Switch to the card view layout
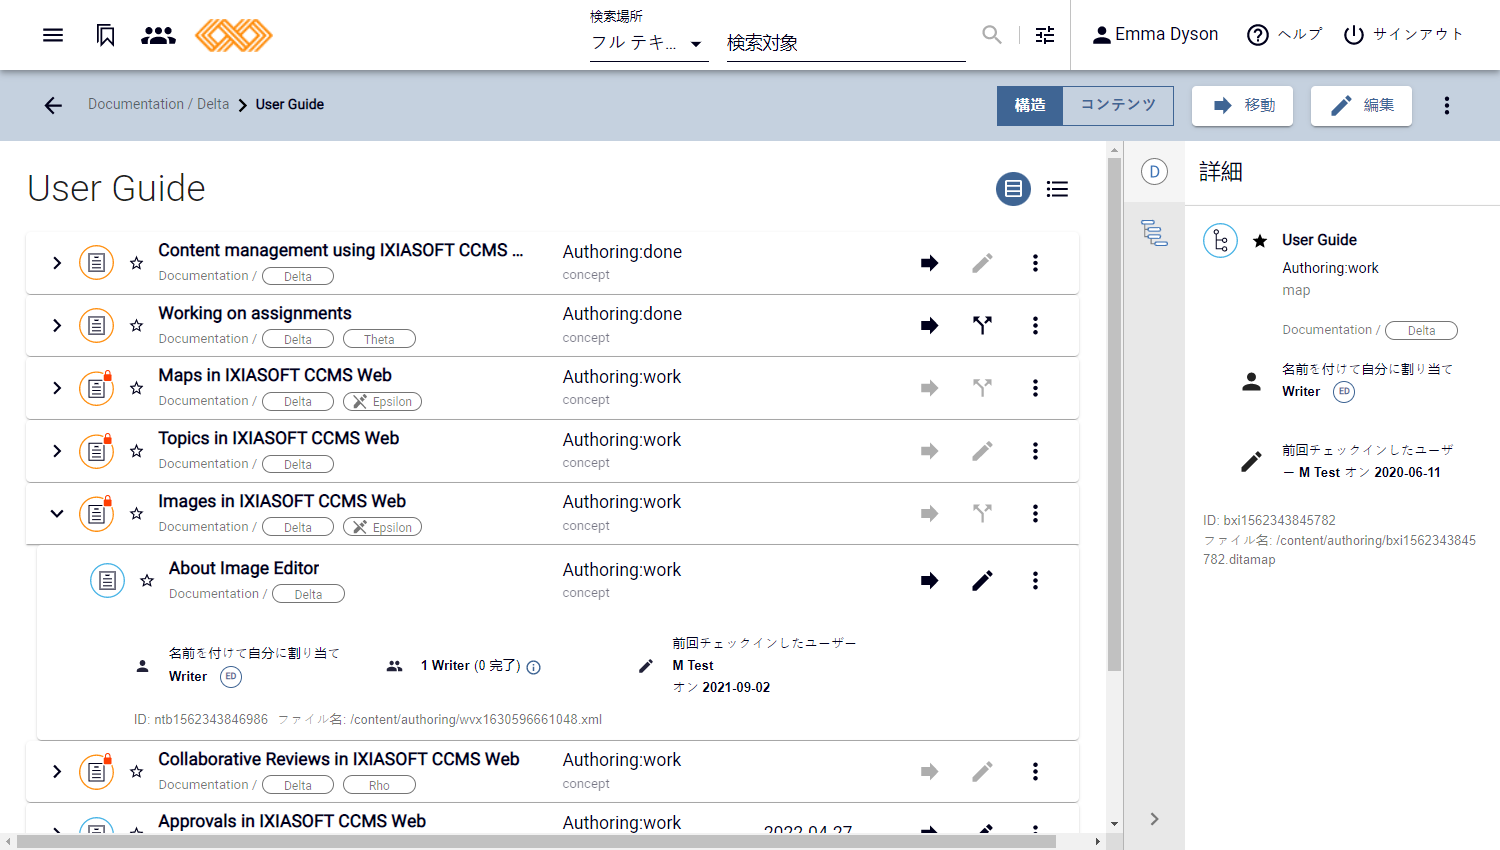The height and width of the screenshot is (850, 1500). [1013, 189]
